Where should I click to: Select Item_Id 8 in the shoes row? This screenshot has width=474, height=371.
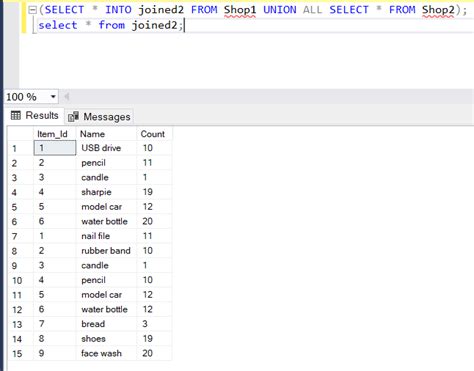click(55, 339)
